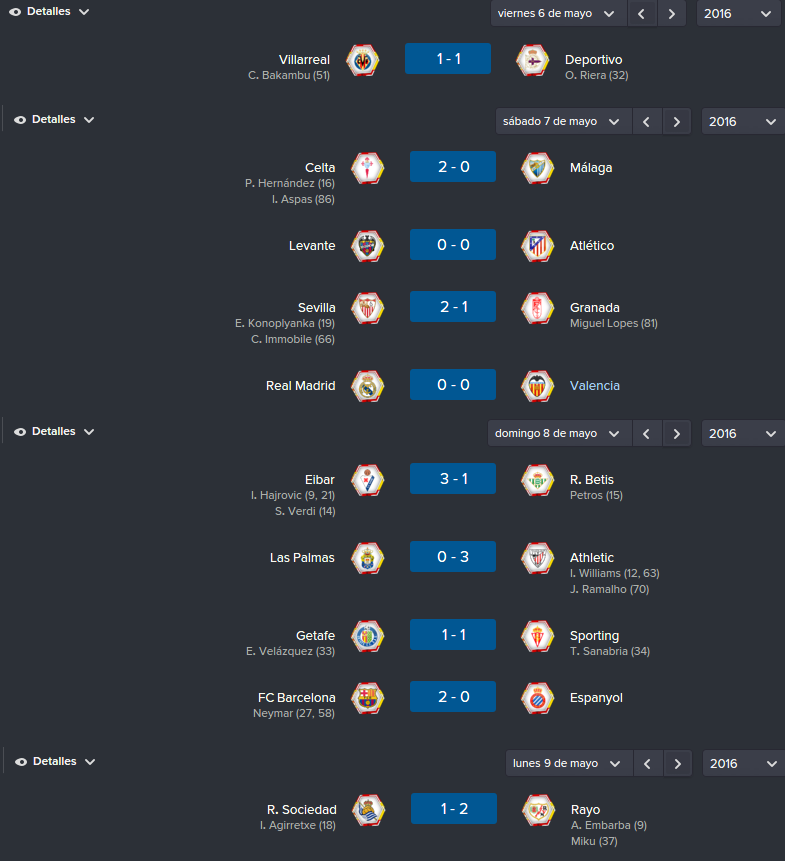
Task: Toggle eye icon in lunes 9 de mayo Detalles
Action: point(21,762)
